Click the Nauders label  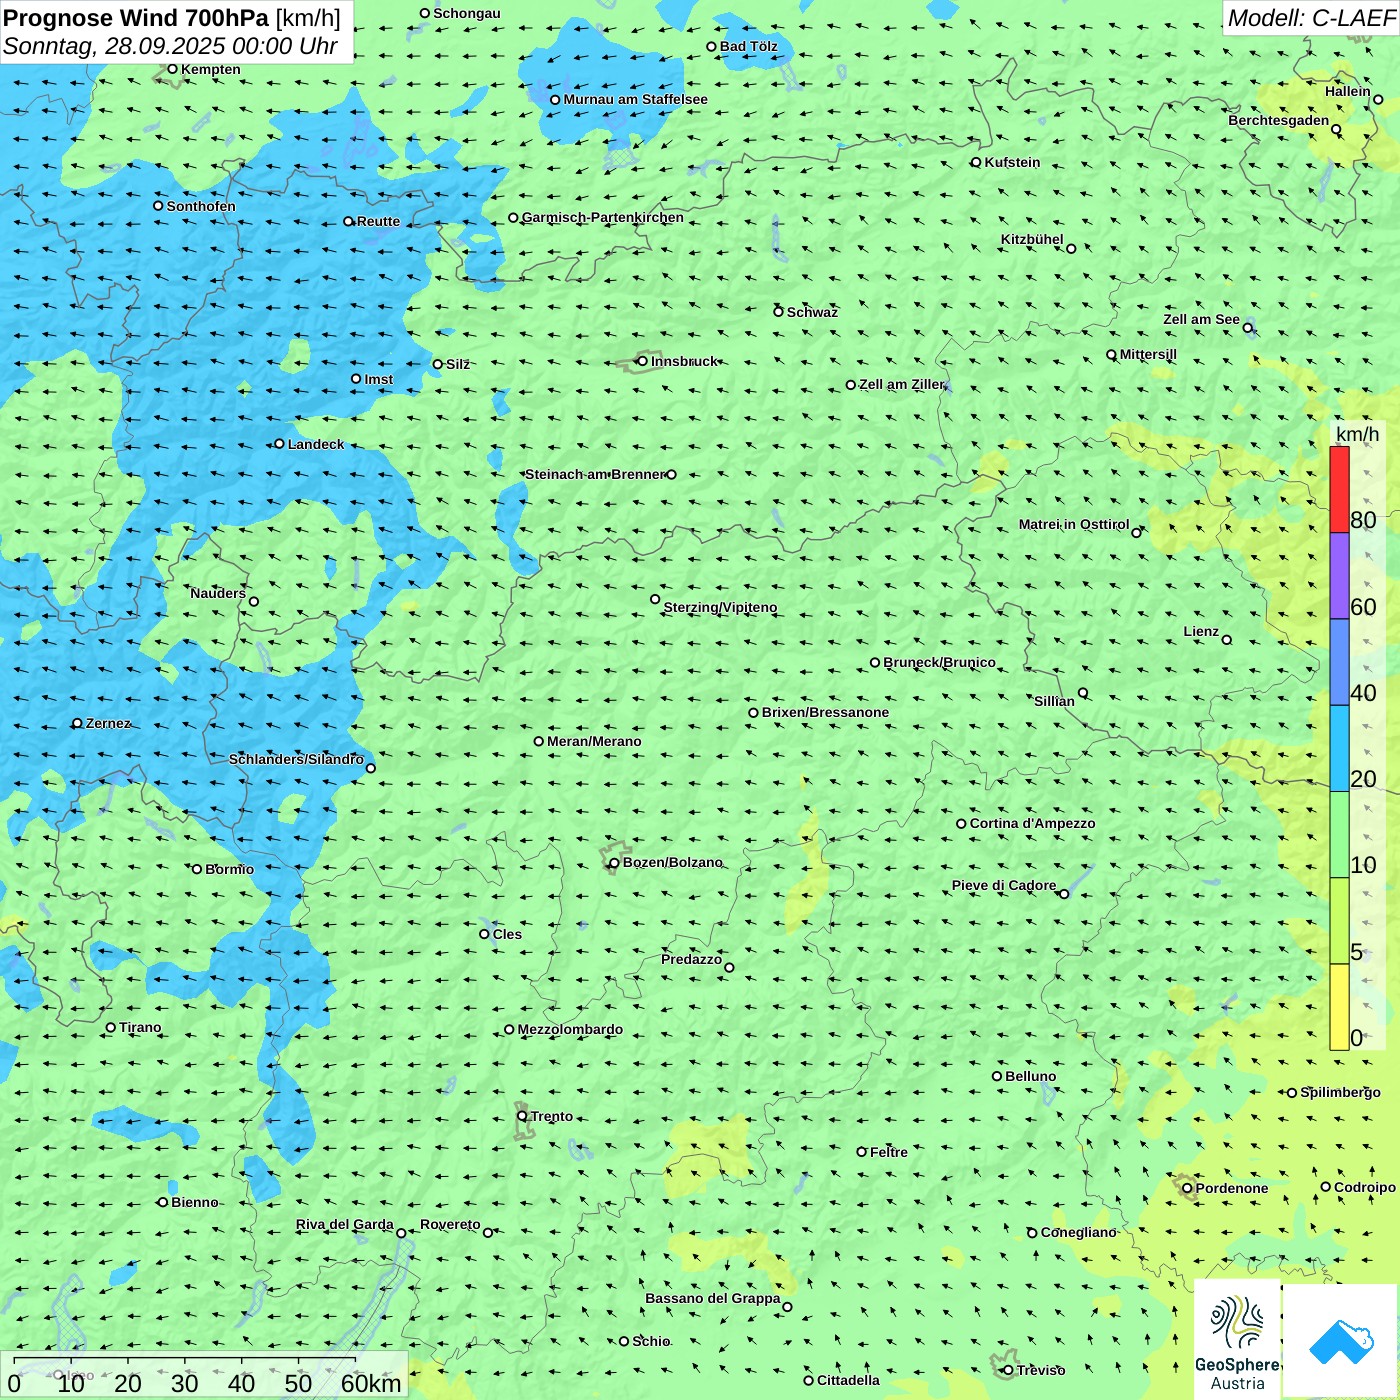pos(218,593)
